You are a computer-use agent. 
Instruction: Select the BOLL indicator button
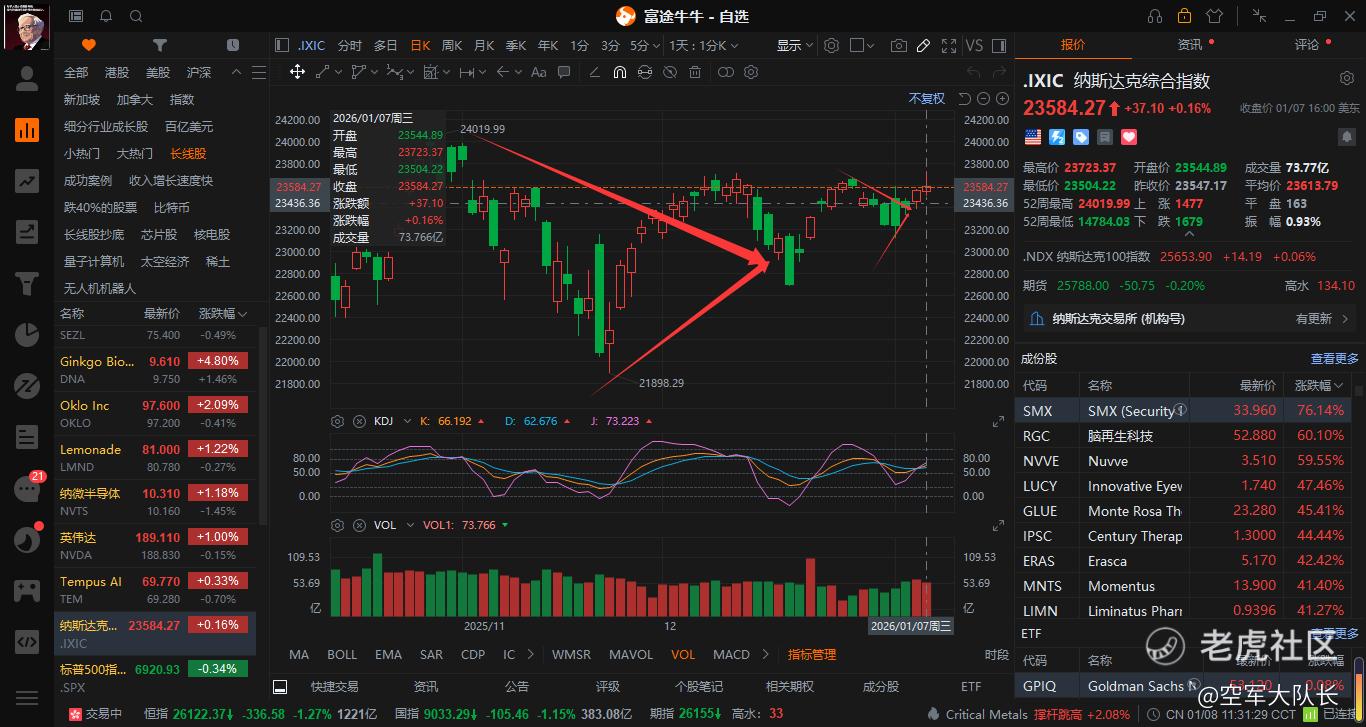click(342, 655)
